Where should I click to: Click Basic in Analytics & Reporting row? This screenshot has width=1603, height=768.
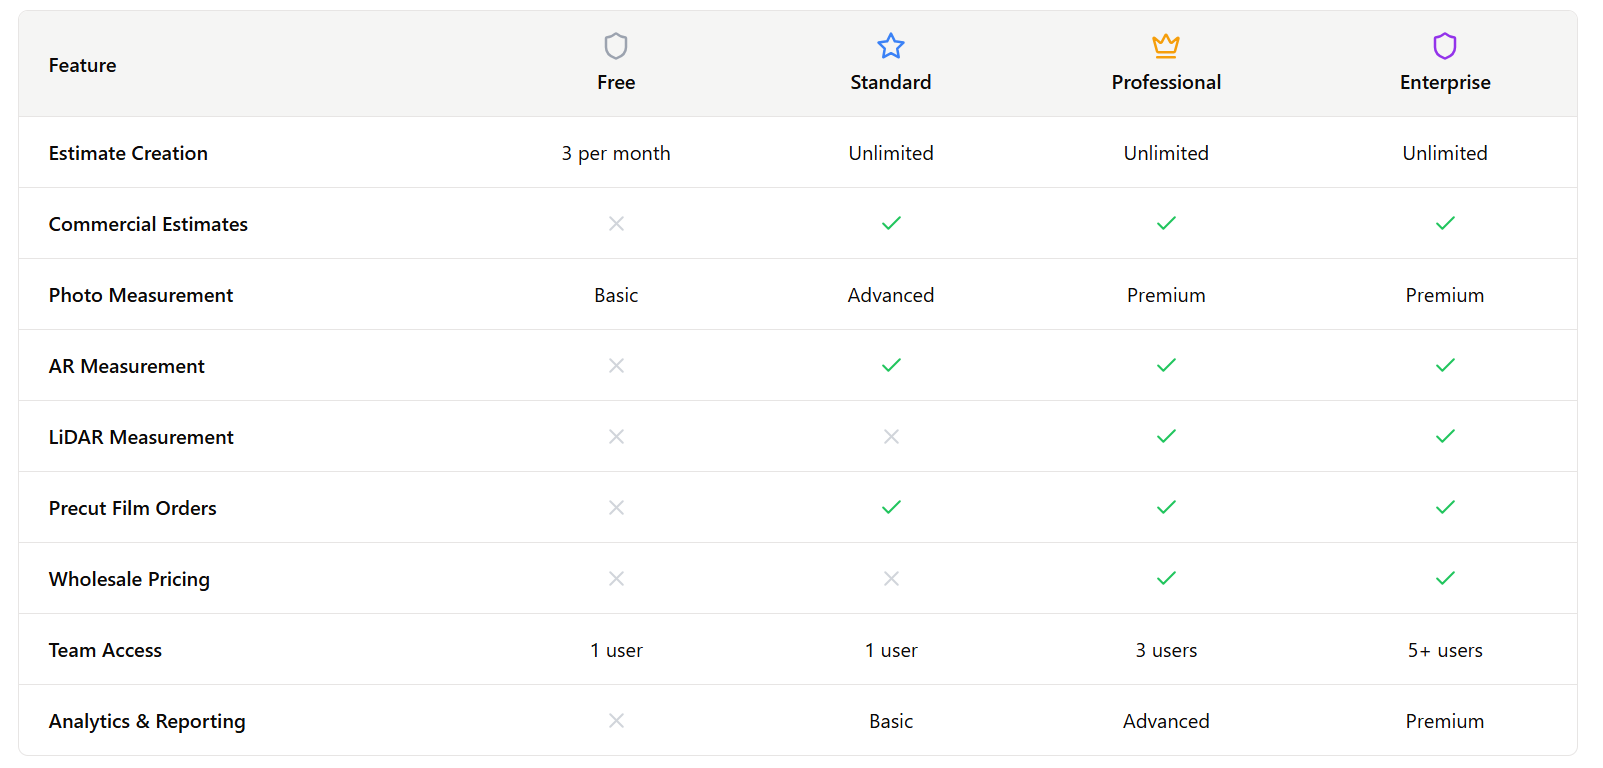click(x=891, y=721)
